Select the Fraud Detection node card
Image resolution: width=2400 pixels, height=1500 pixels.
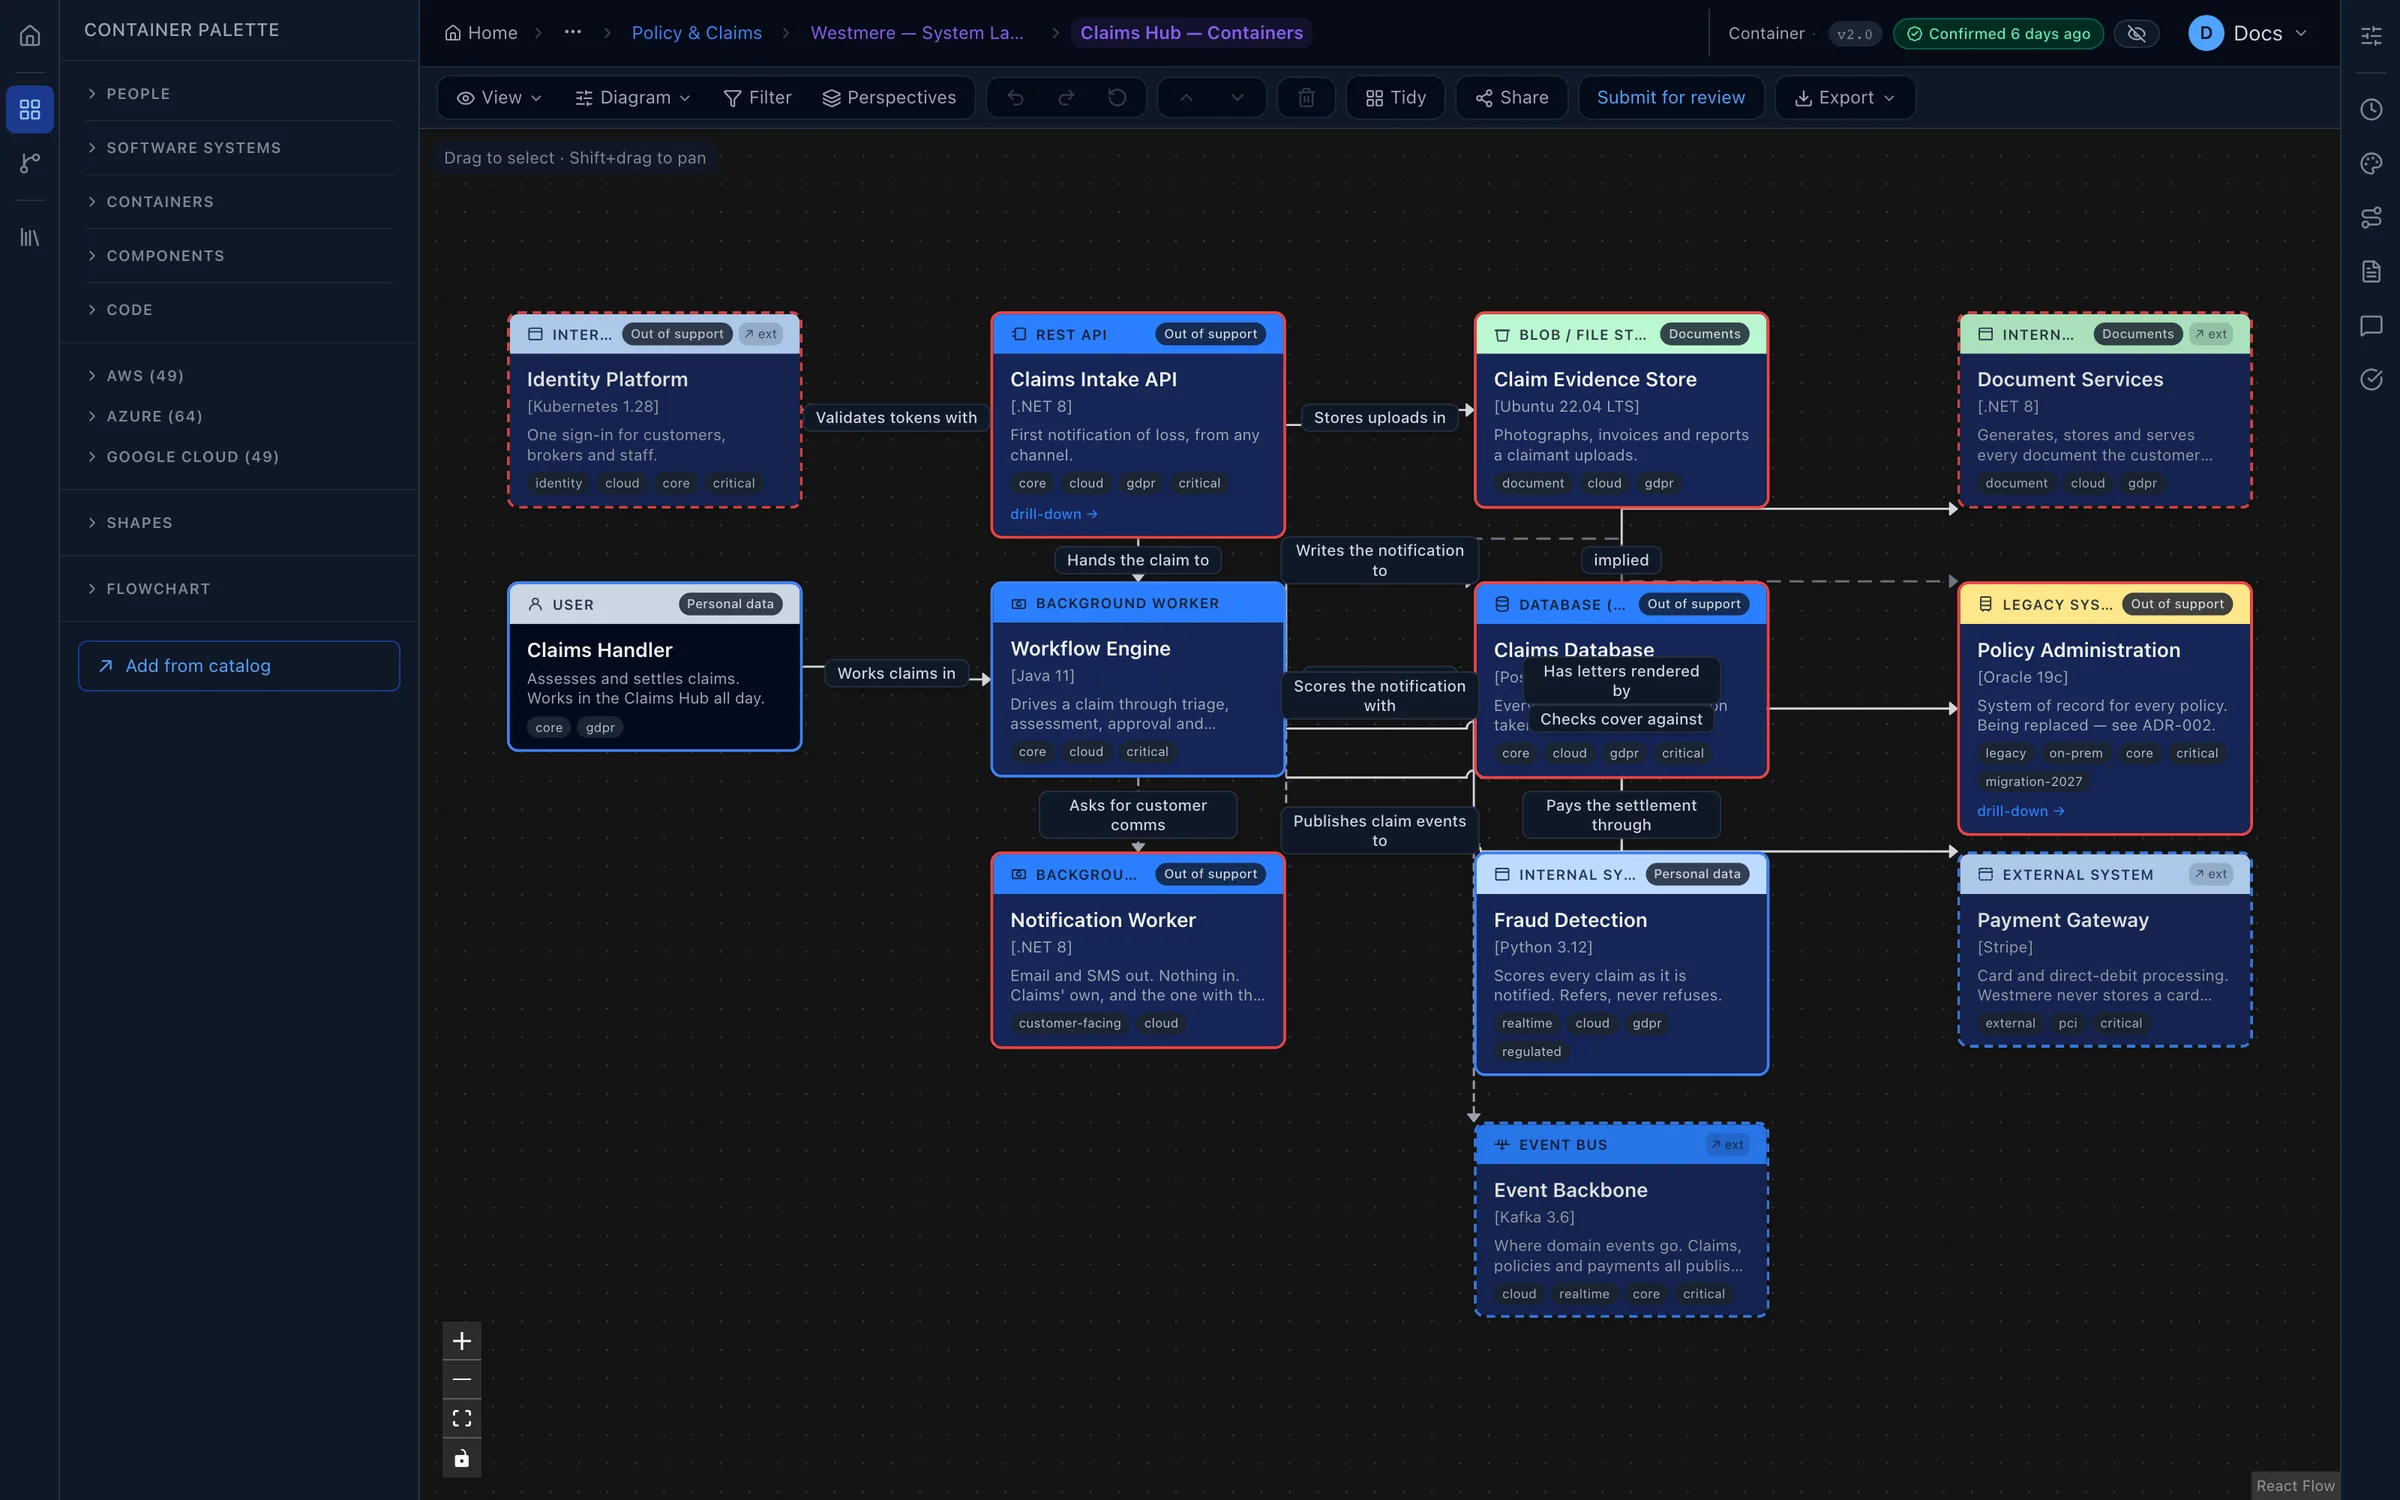pyautogui.click(x=1621, y=964)
